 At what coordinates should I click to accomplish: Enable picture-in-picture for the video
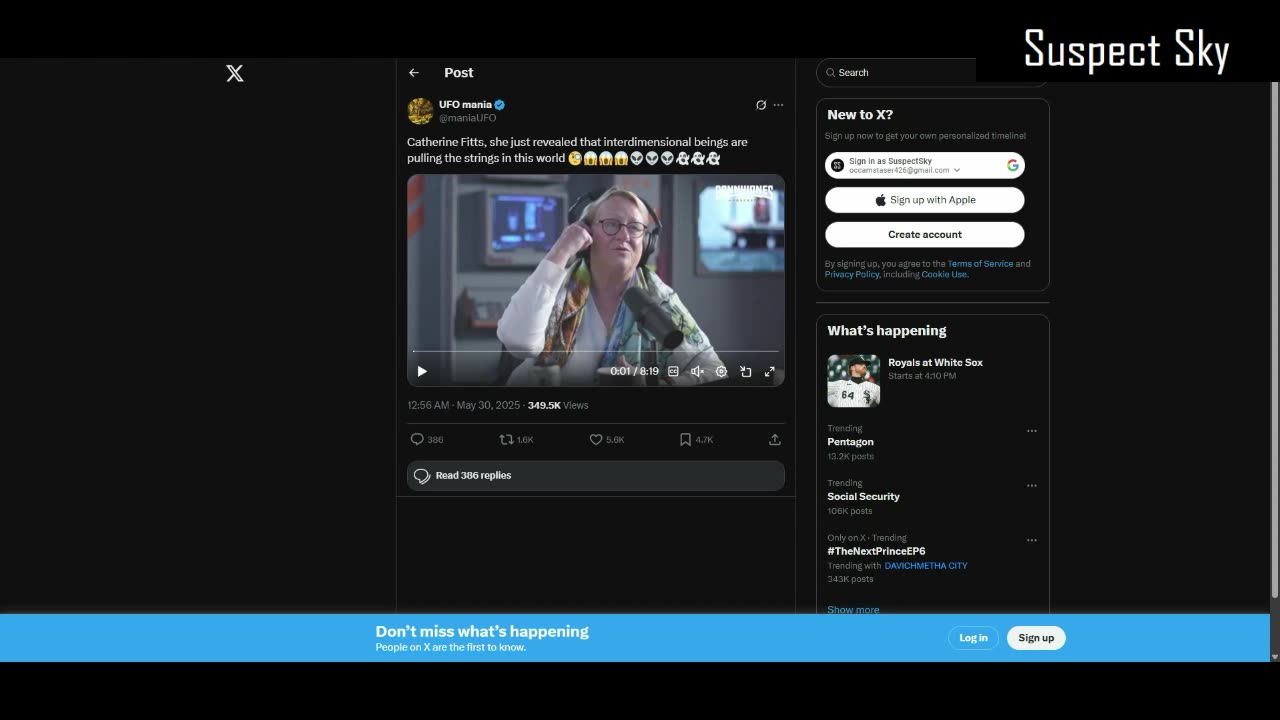(x=745, y=371)
